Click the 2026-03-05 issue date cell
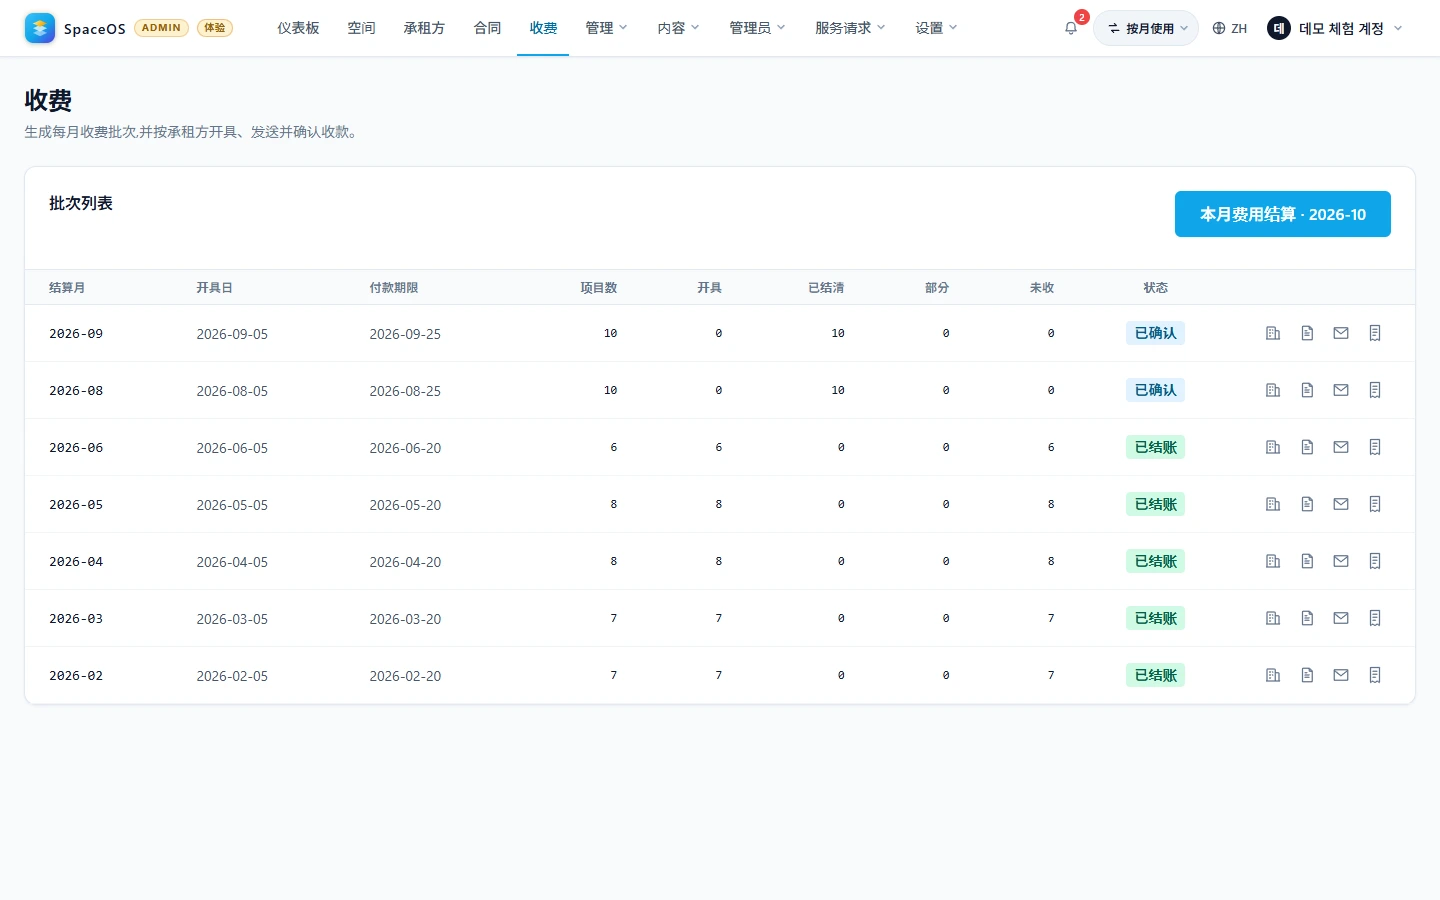Screen dimensions: 1440x900 [232, 619]
